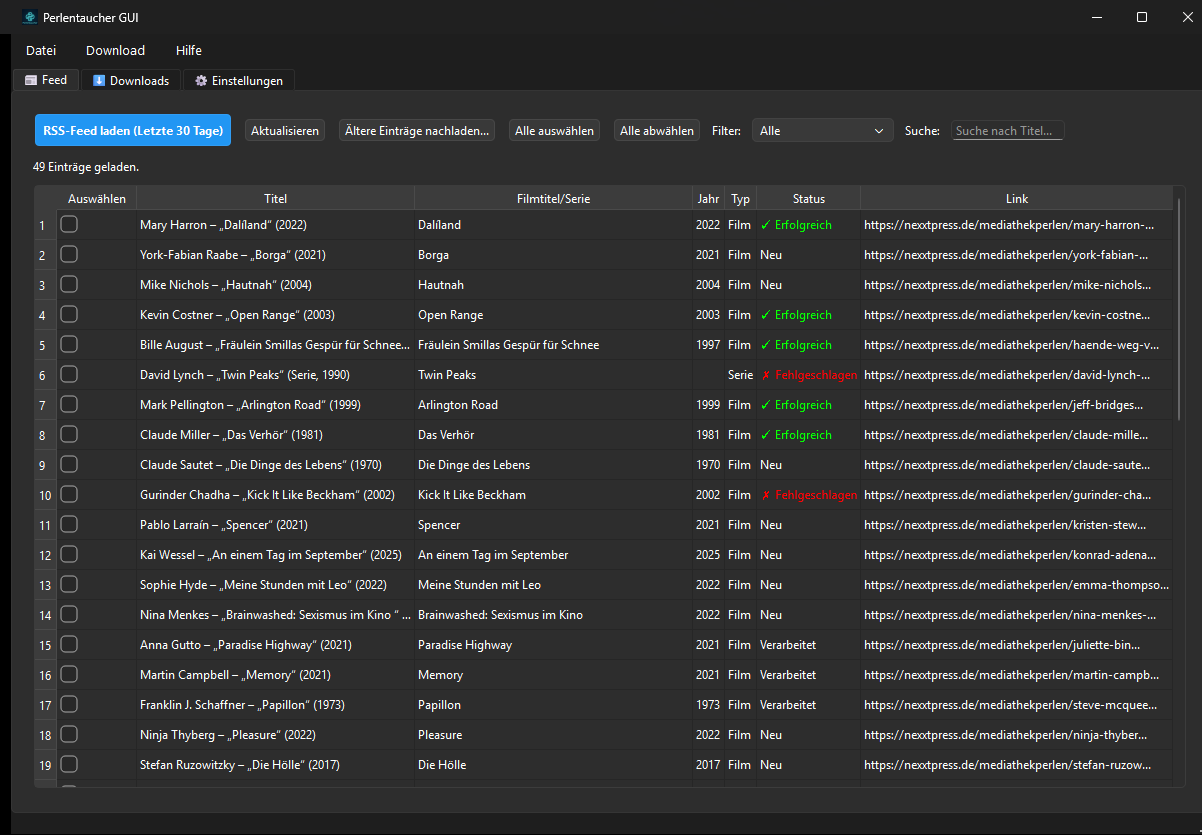Click the Feed tab icon
The height and width of the screenshot is (835, 1202).
pyautogui.click(x=31, y=80)
